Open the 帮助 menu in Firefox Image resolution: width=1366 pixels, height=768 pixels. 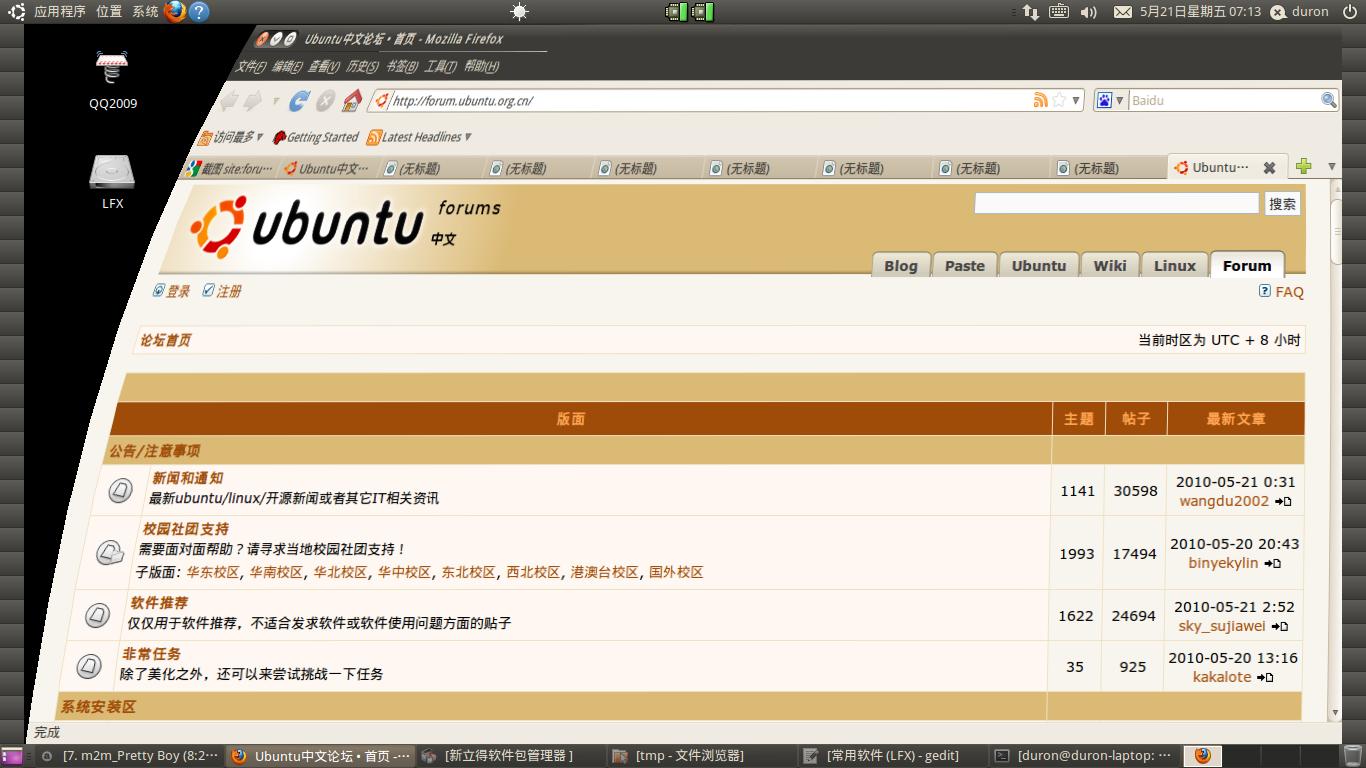coord(481,67)
